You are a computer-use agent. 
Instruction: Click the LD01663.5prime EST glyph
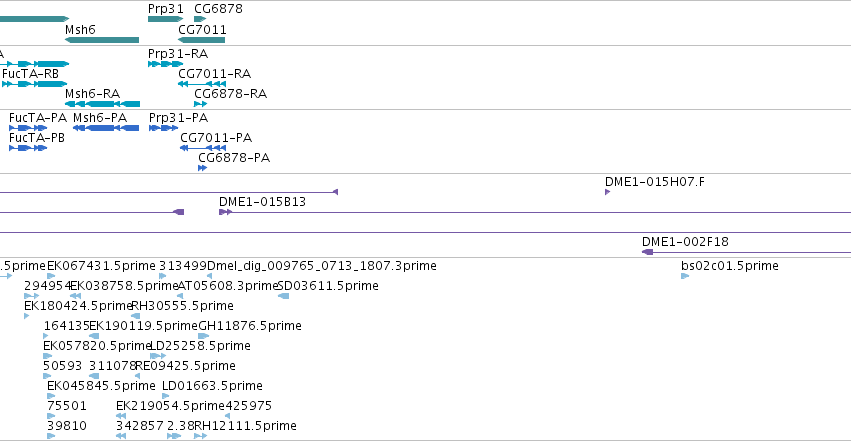point(166,395)
